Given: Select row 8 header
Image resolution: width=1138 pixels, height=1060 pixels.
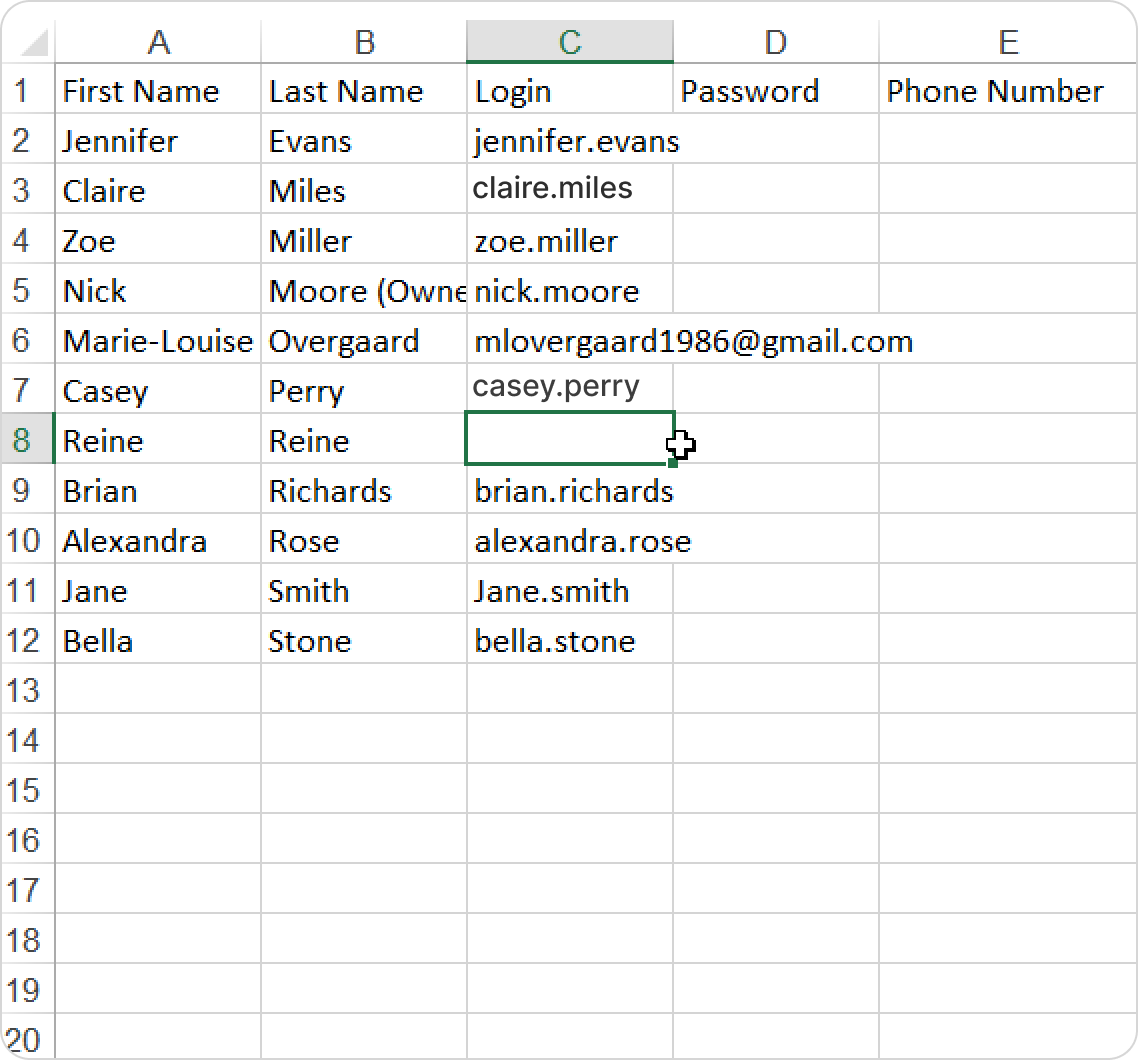Looking at the screenshot, I should pos(23,441).
